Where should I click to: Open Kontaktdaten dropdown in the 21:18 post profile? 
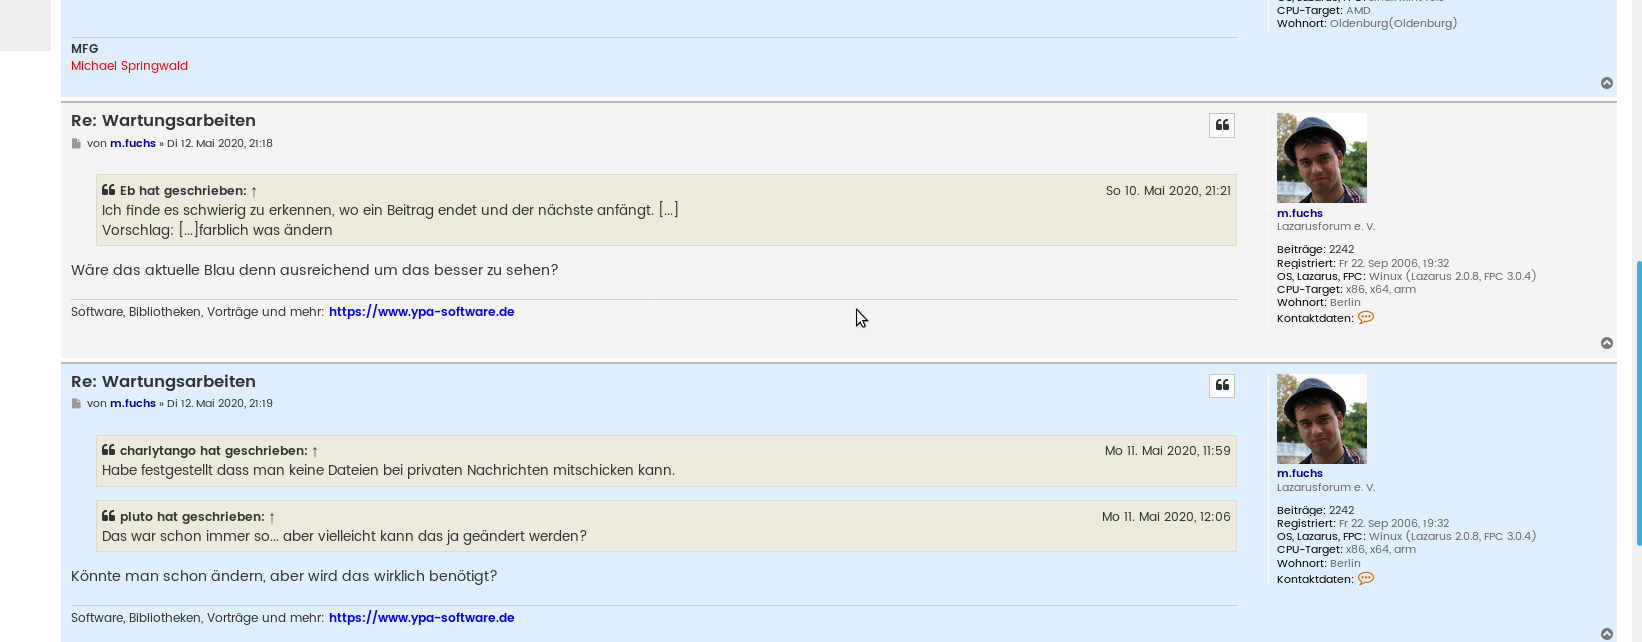(1366, 318)
